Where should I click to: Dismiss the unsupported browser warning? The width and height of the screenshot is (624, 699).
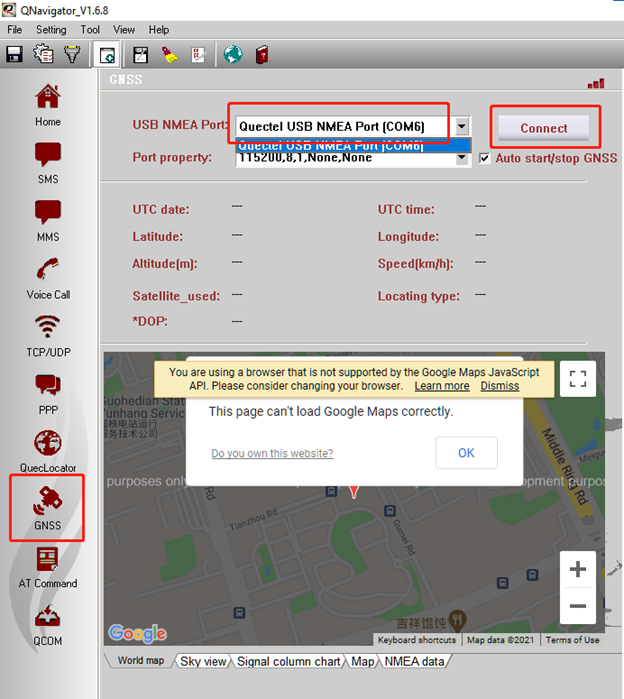click(500, 386)
